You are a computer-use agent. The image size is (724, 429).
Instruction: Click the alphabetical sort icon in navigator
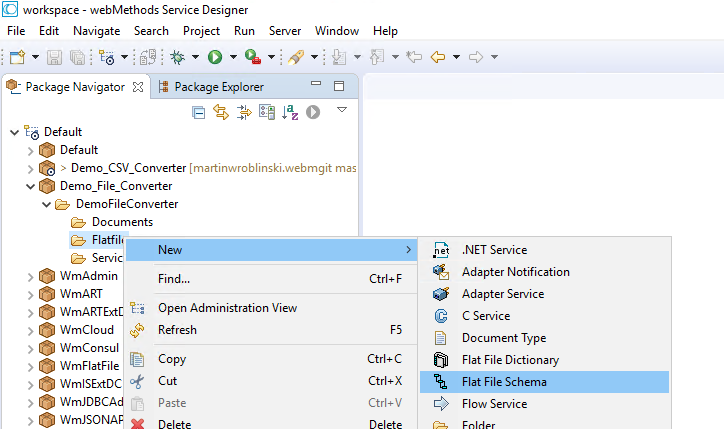tap(290, 113)
